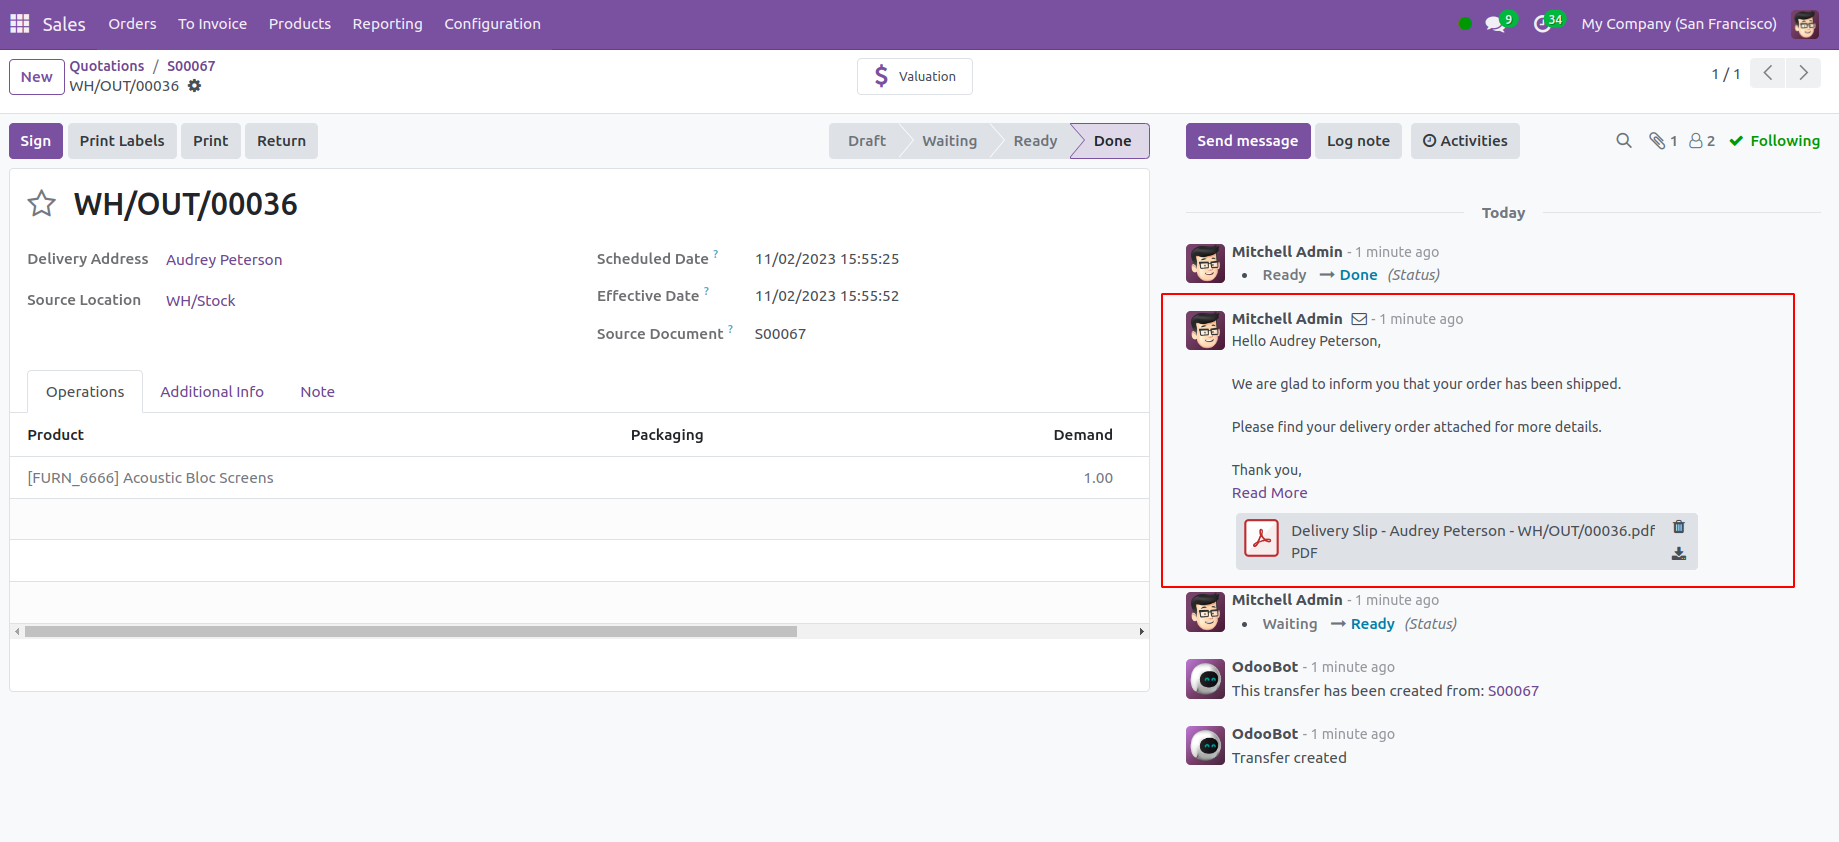Image resolution: width=1839 pixels, height=842 pixels.
Task: Open the Valuation smart button
Action: coord(914,77)
